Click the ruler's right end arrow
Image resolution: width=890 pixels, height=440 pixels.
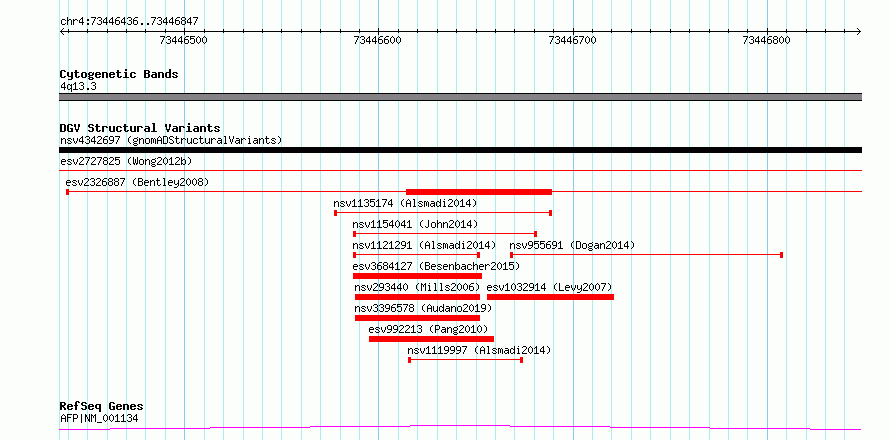pyautogui.click(x=859, y=31)
